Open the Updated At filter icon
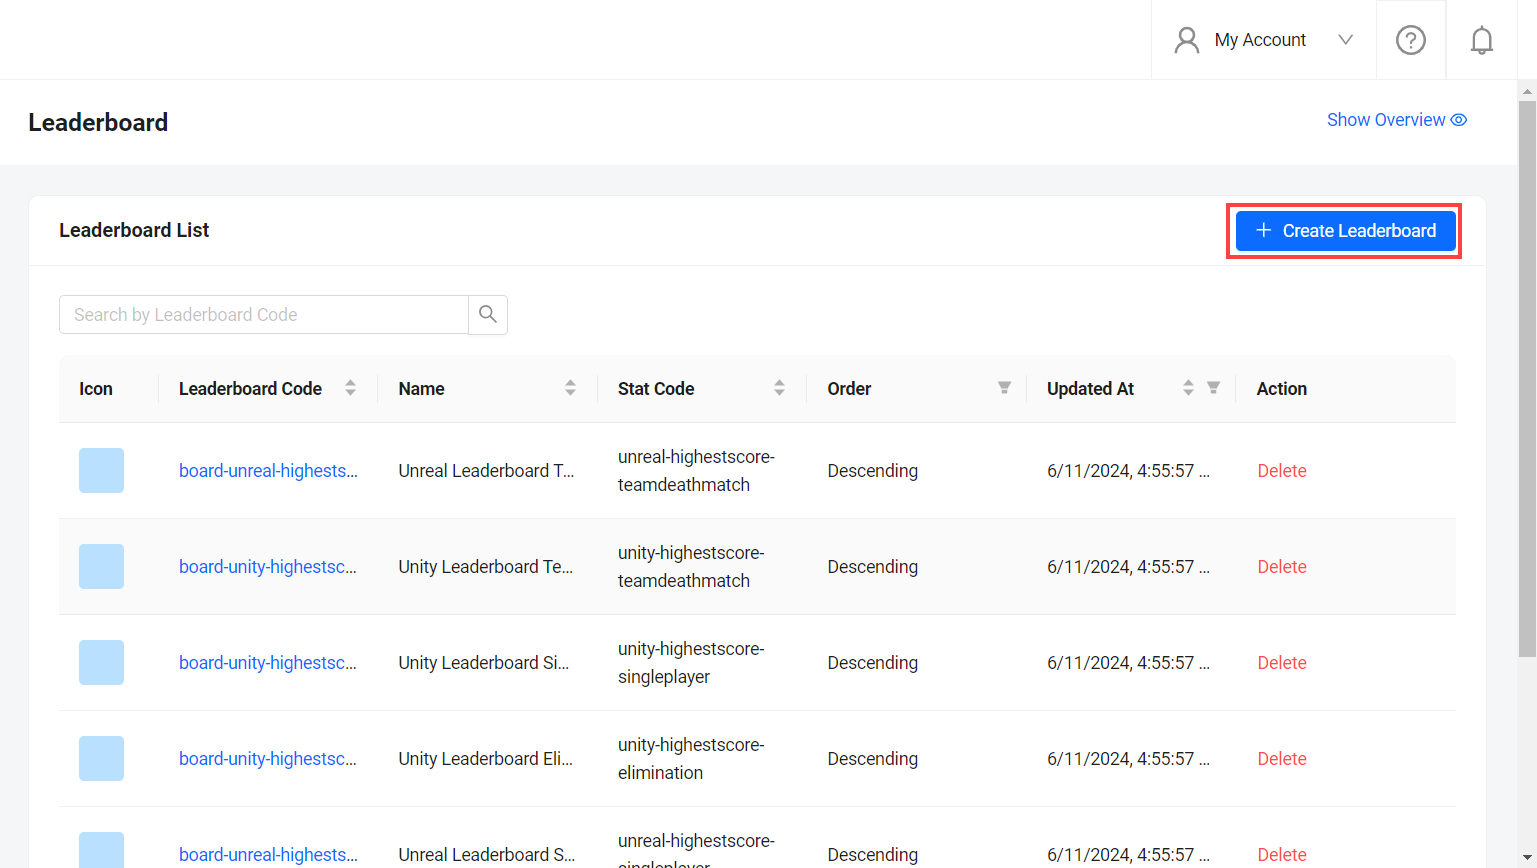The height and width of the screenshot is (868, 1537). [x=1213, y=388]
